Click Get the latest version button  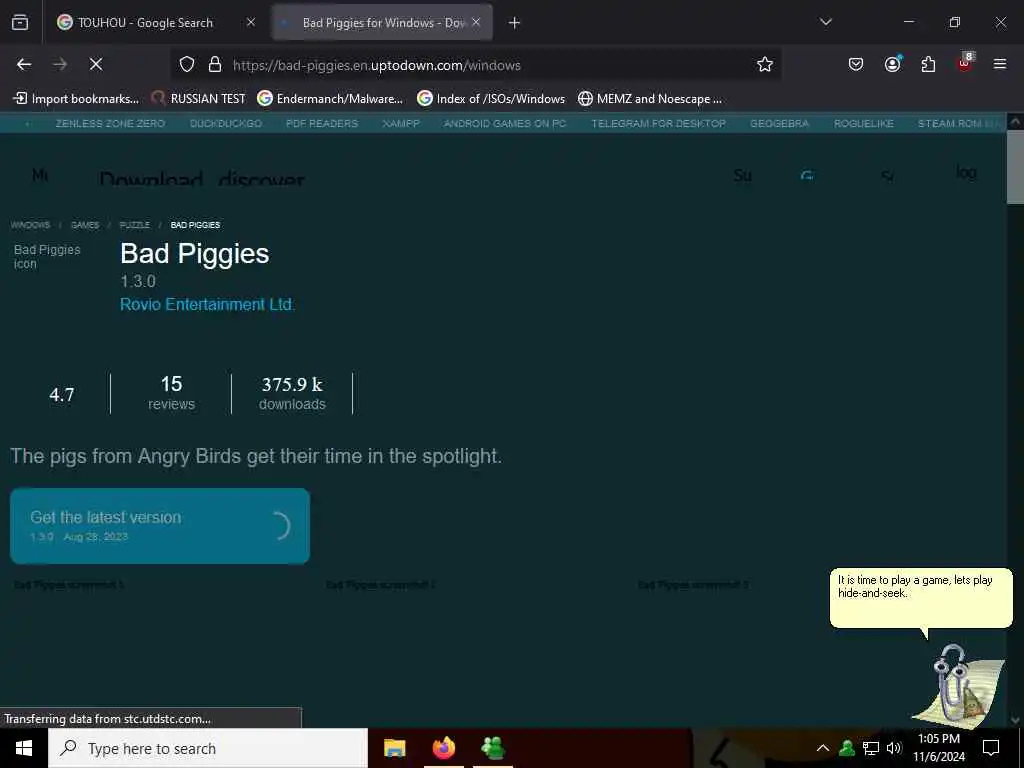[160, 526]
